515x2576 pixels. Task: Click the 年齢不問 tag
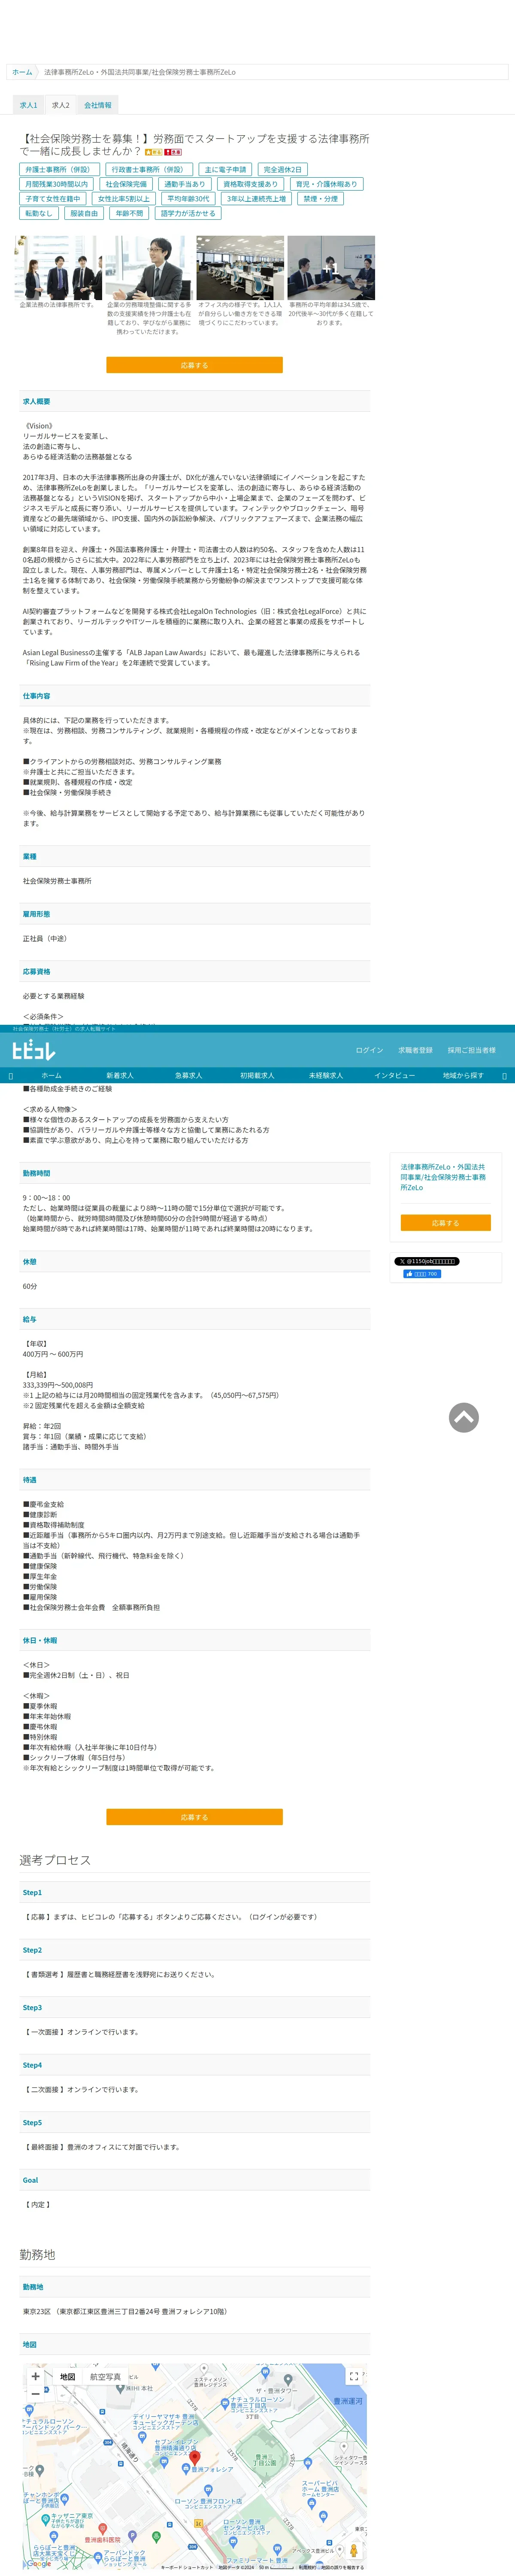tap(129, 213)
